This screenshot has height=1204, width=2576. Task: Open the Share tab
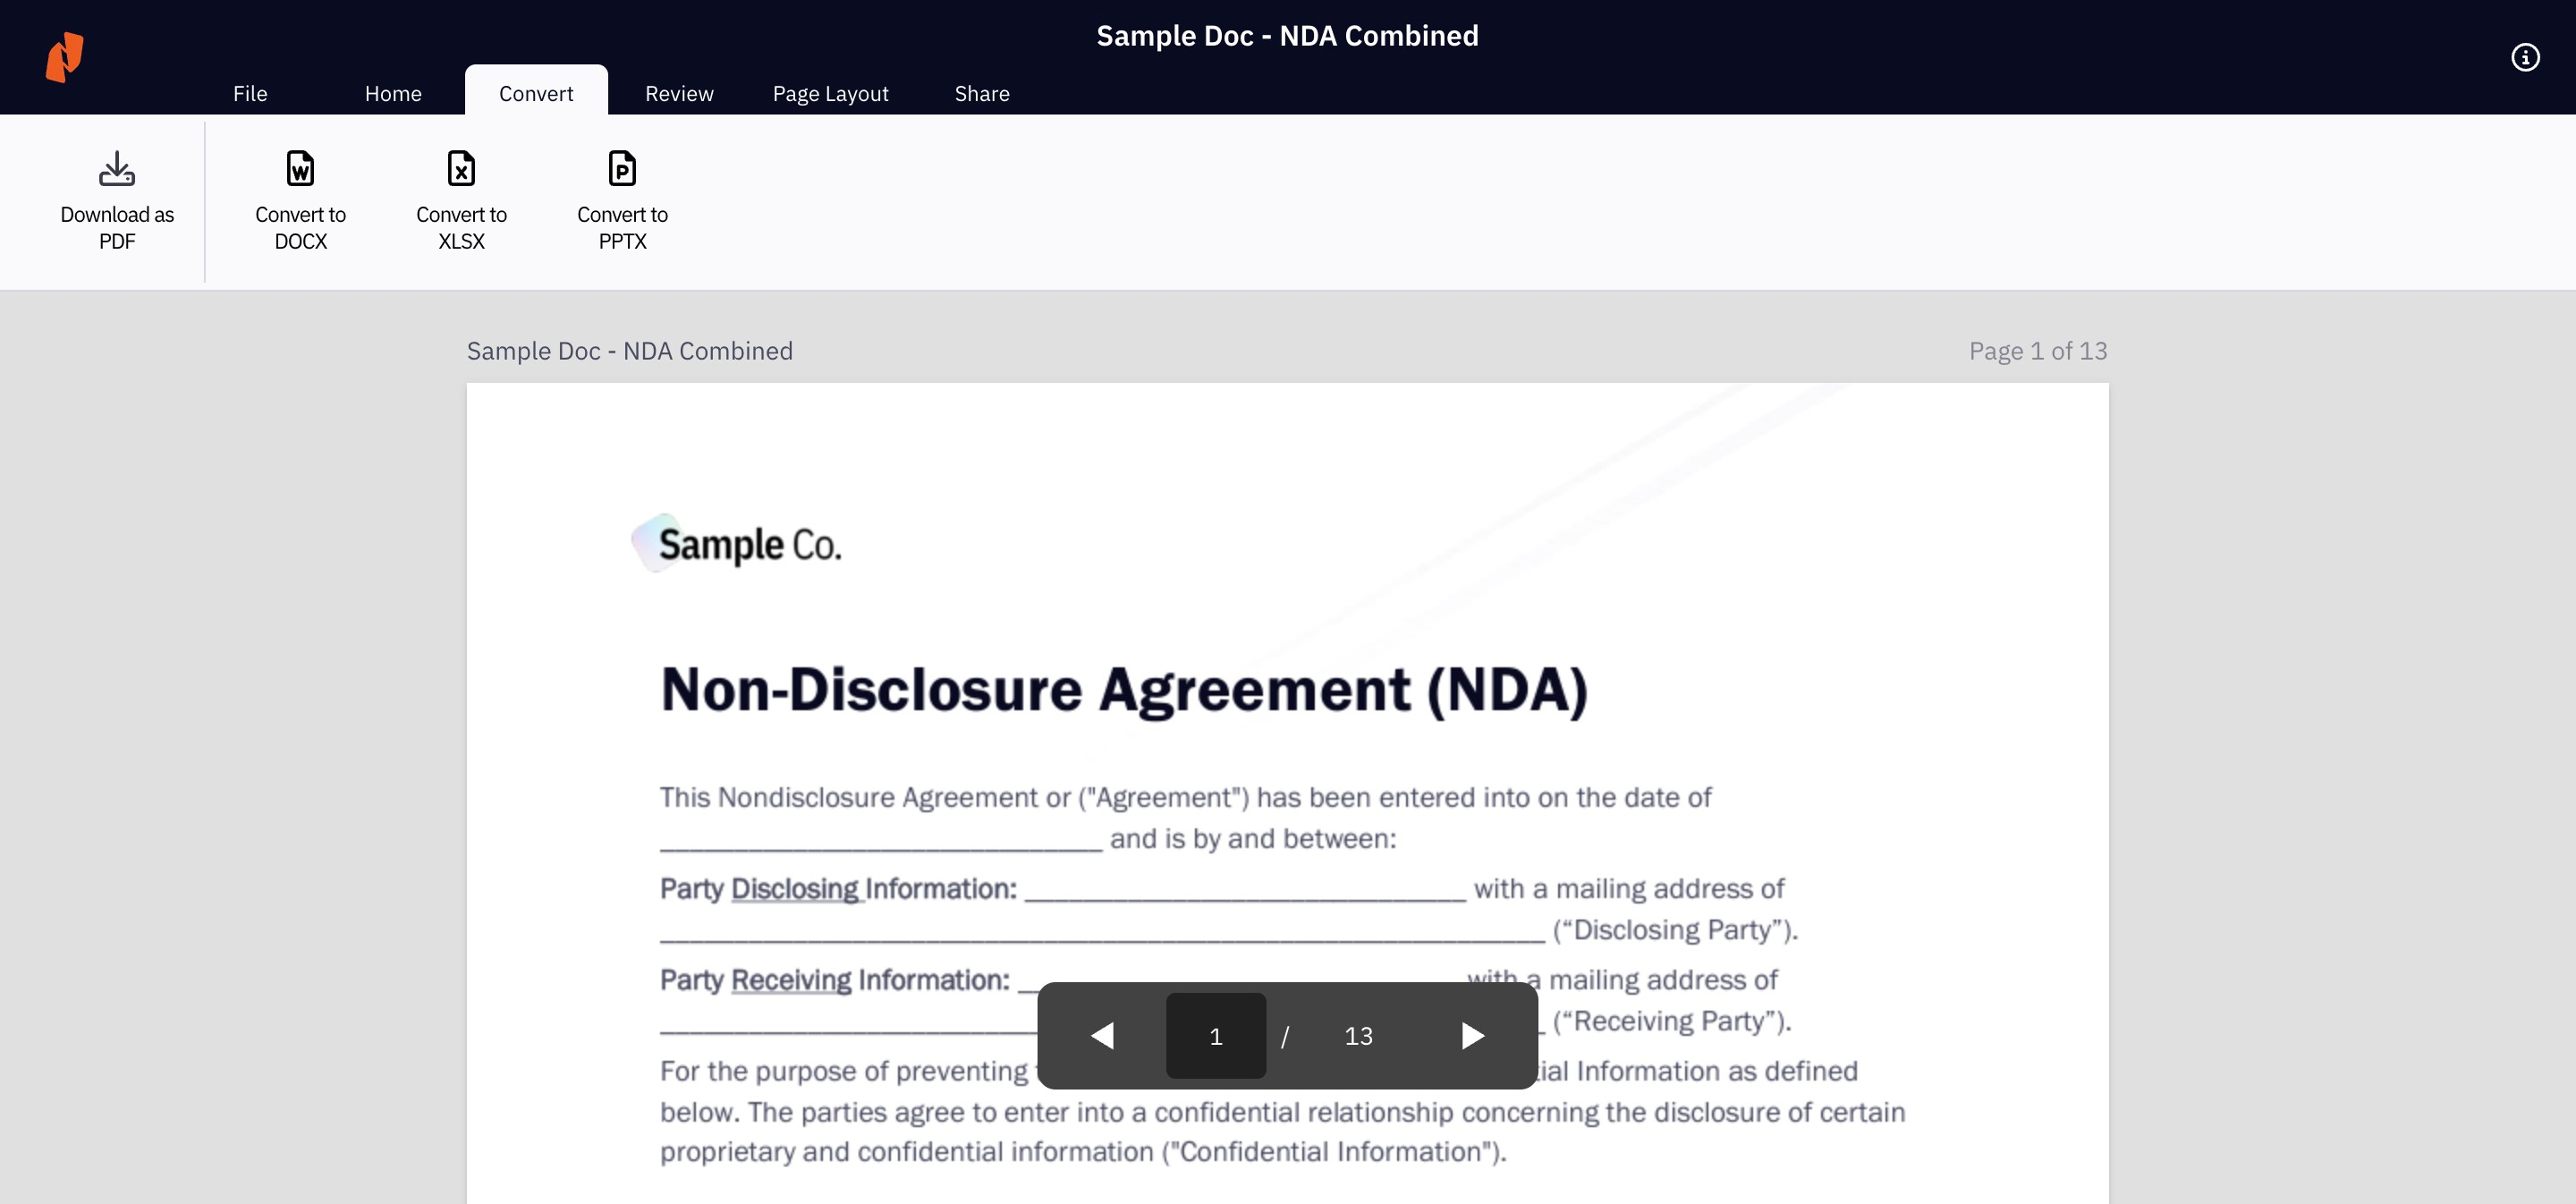[982, 93]
